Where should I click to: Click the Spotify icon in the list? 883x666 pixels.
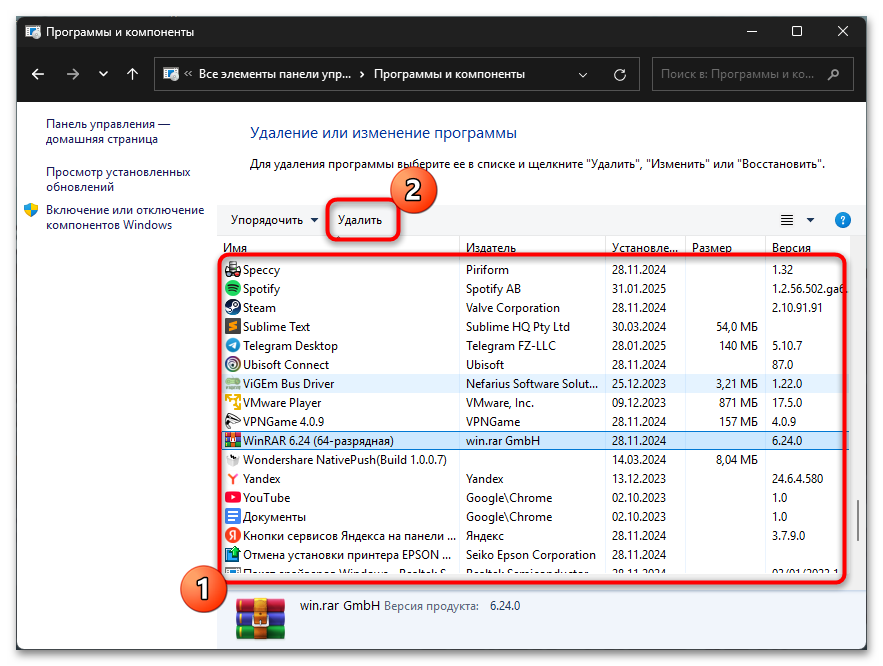pos(232,289)
